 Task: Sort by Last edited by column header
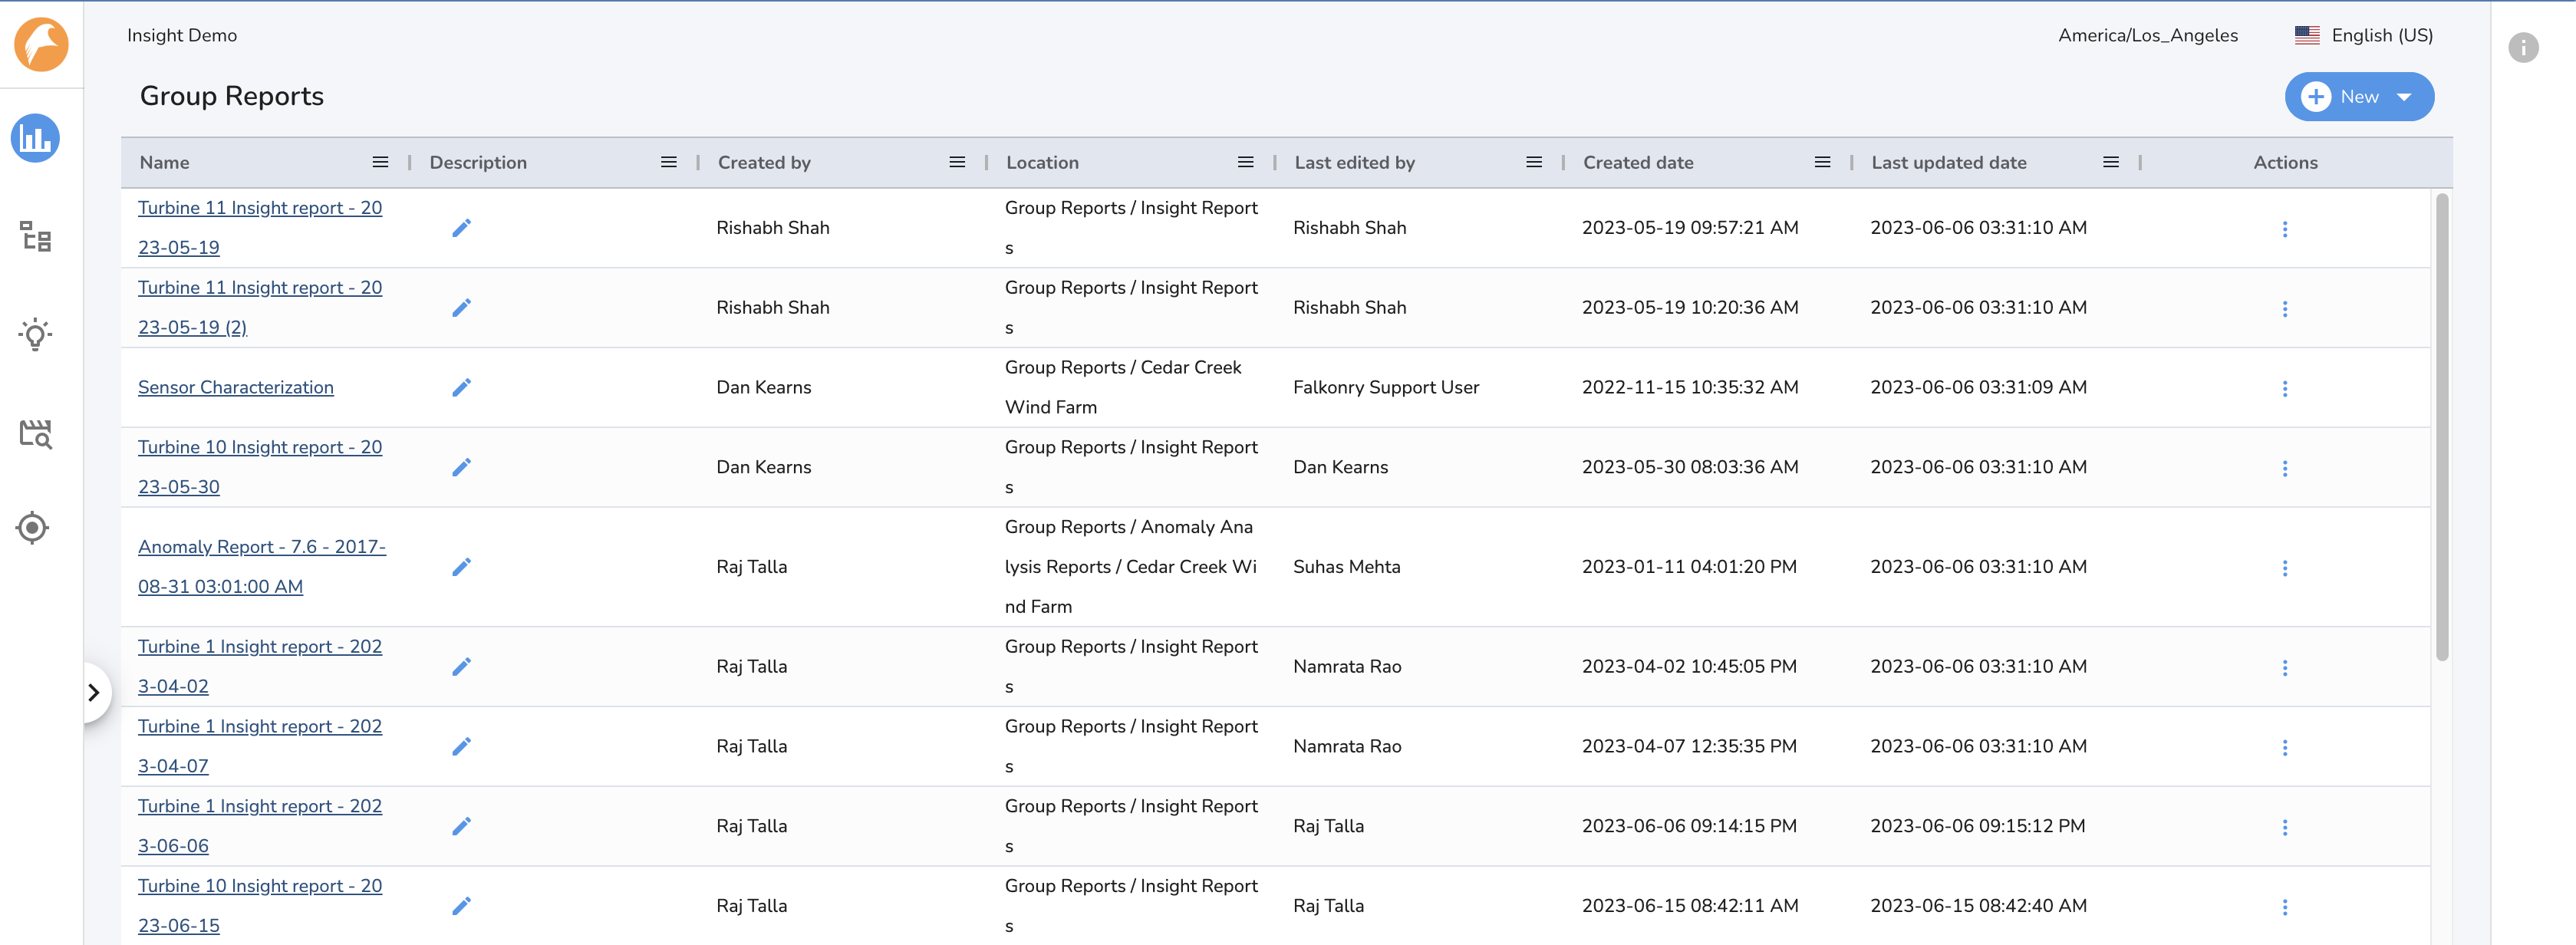click(1354, 162)
